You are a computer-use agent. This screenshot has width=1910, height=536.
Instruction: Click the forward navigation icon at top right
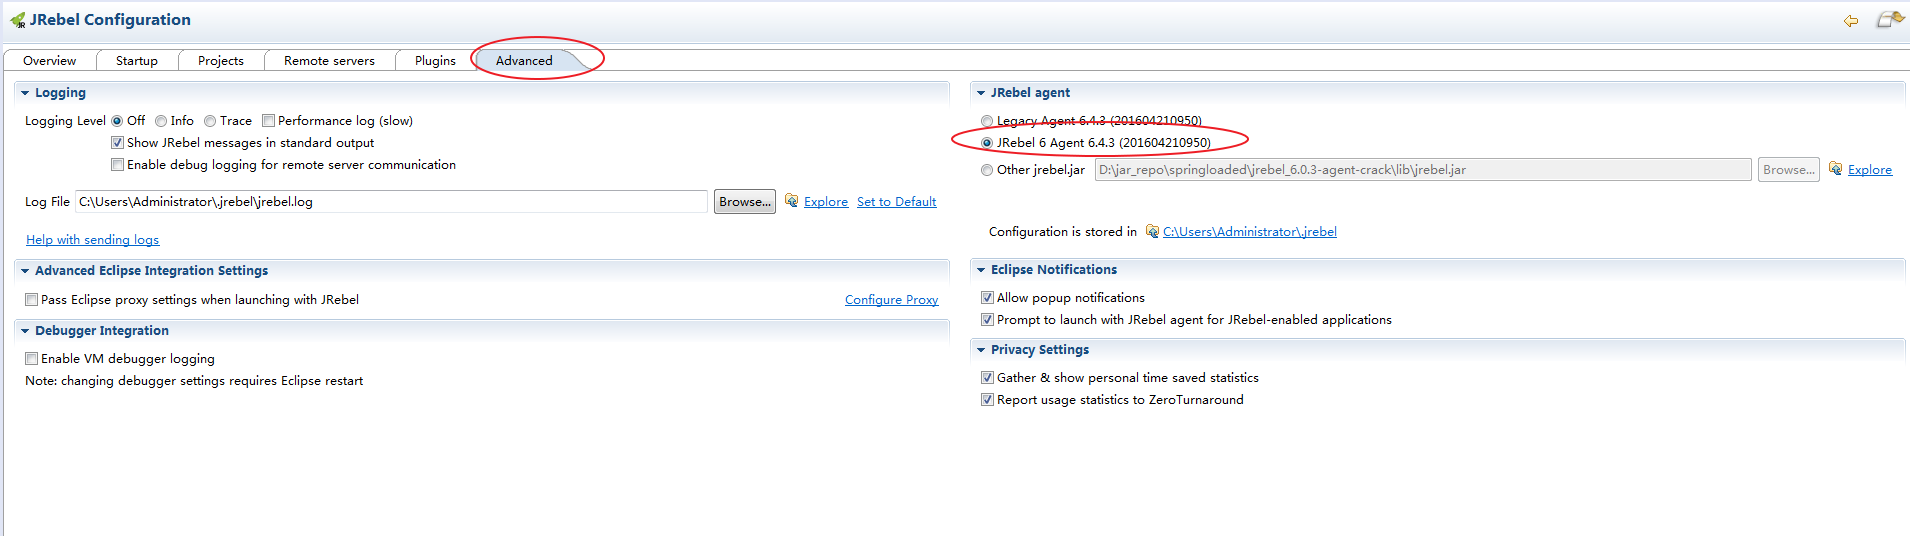1890,19
